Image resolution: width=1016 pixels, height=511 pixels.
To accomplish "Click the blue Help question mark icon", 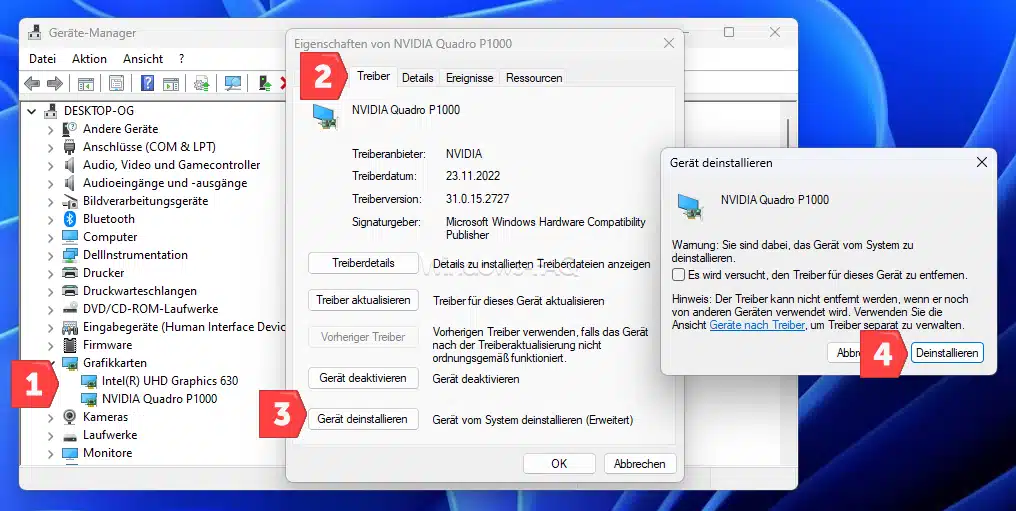I will pos(148,83).
